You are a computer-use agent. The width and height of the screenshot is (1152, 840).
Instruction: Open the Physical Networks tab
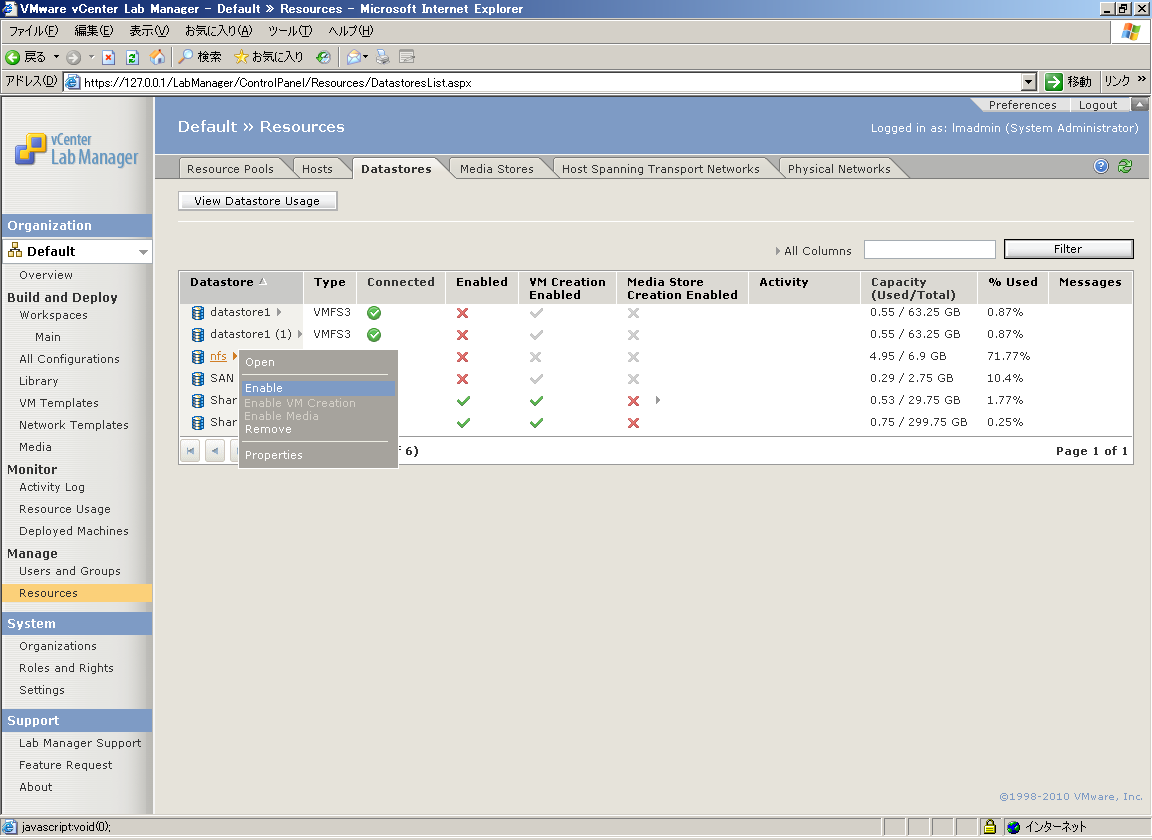pyautogui.click(x=839, y=169)
